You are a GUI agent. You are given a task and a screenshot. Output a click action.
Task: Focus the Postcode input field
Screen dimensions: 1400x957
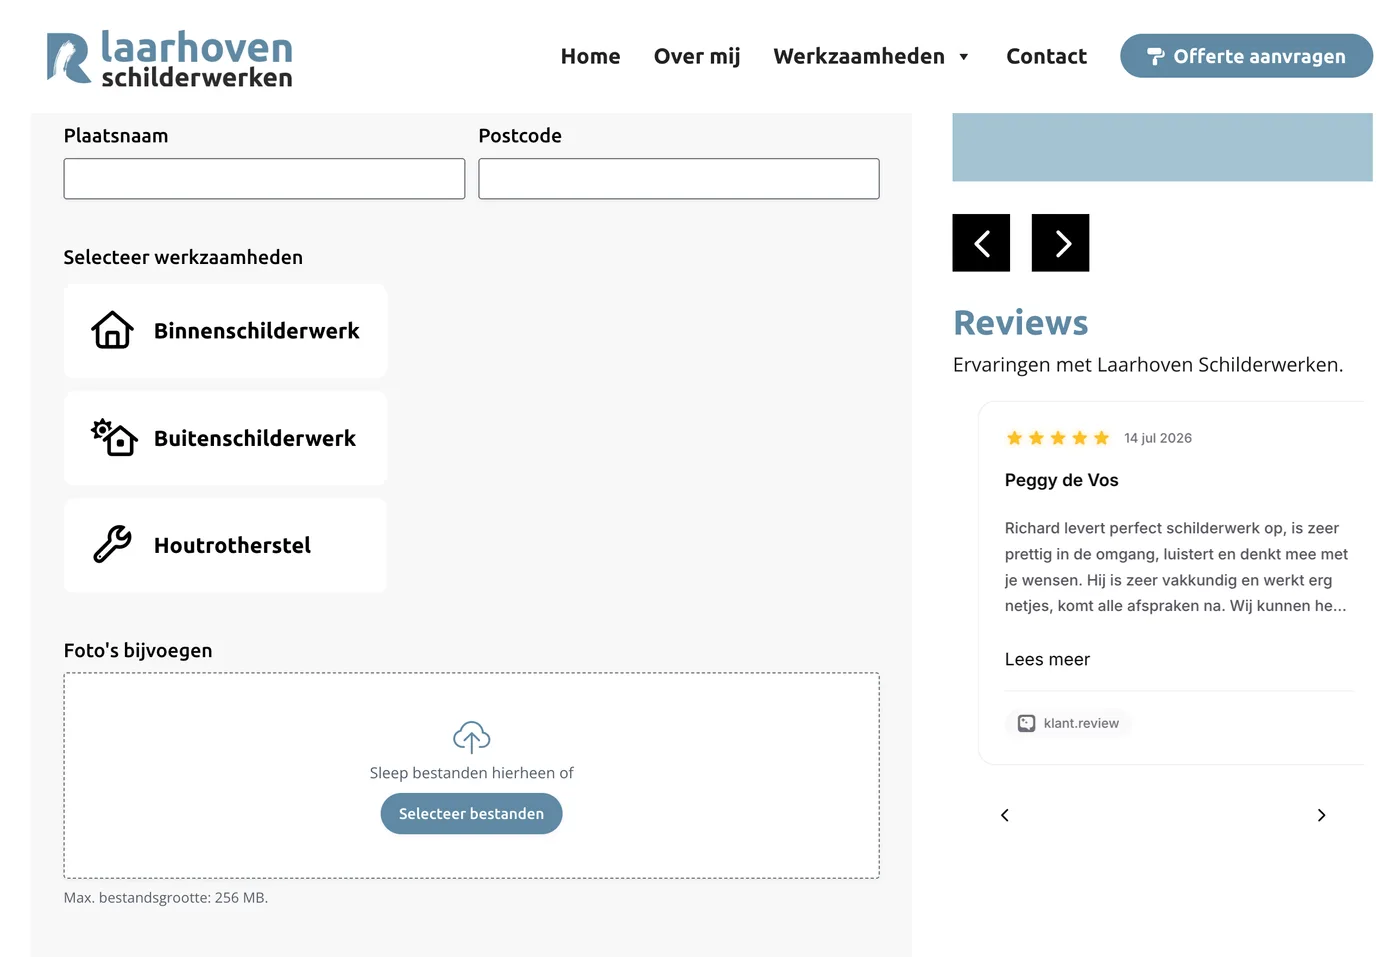pos(679,179)
